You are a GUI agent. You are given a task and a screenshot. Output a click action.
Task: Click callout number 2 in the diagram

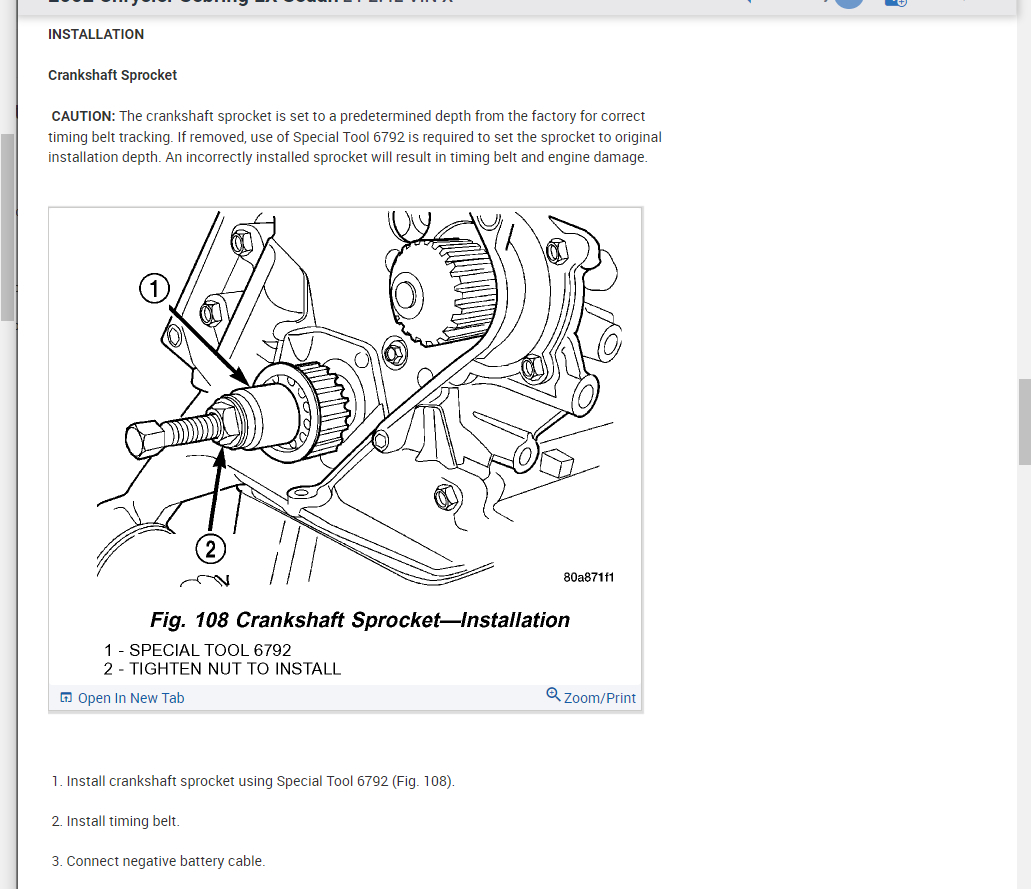[x=210, y=549]
